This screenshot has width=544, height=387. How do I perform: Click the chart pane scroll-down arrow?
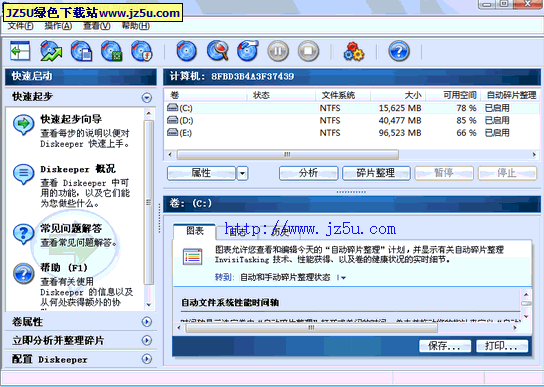click(526, 316)
